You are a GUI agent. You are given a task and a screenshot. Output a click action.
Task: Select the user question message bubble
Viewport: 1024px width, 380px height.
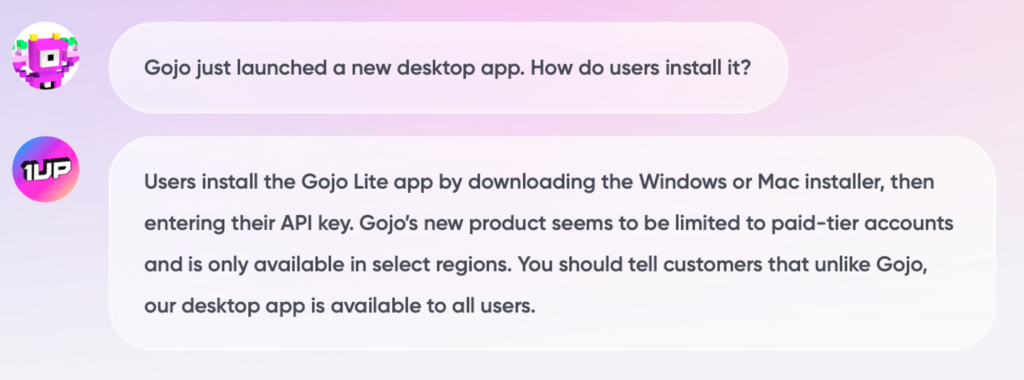448,68
